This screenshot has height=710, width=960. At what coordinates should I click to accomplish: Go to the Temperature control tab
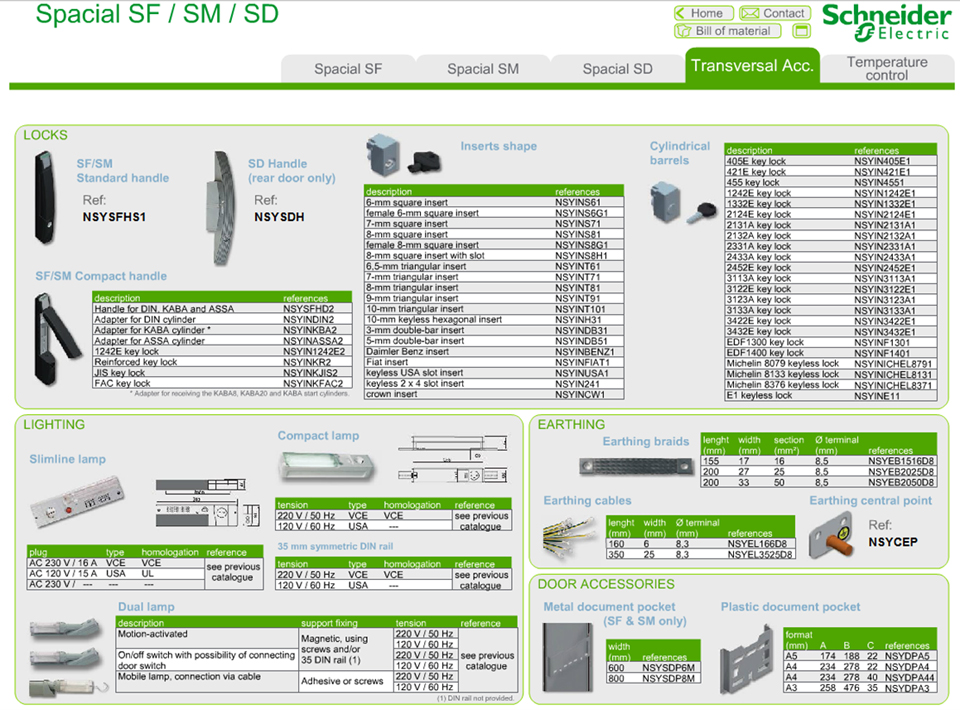point(887,69)
